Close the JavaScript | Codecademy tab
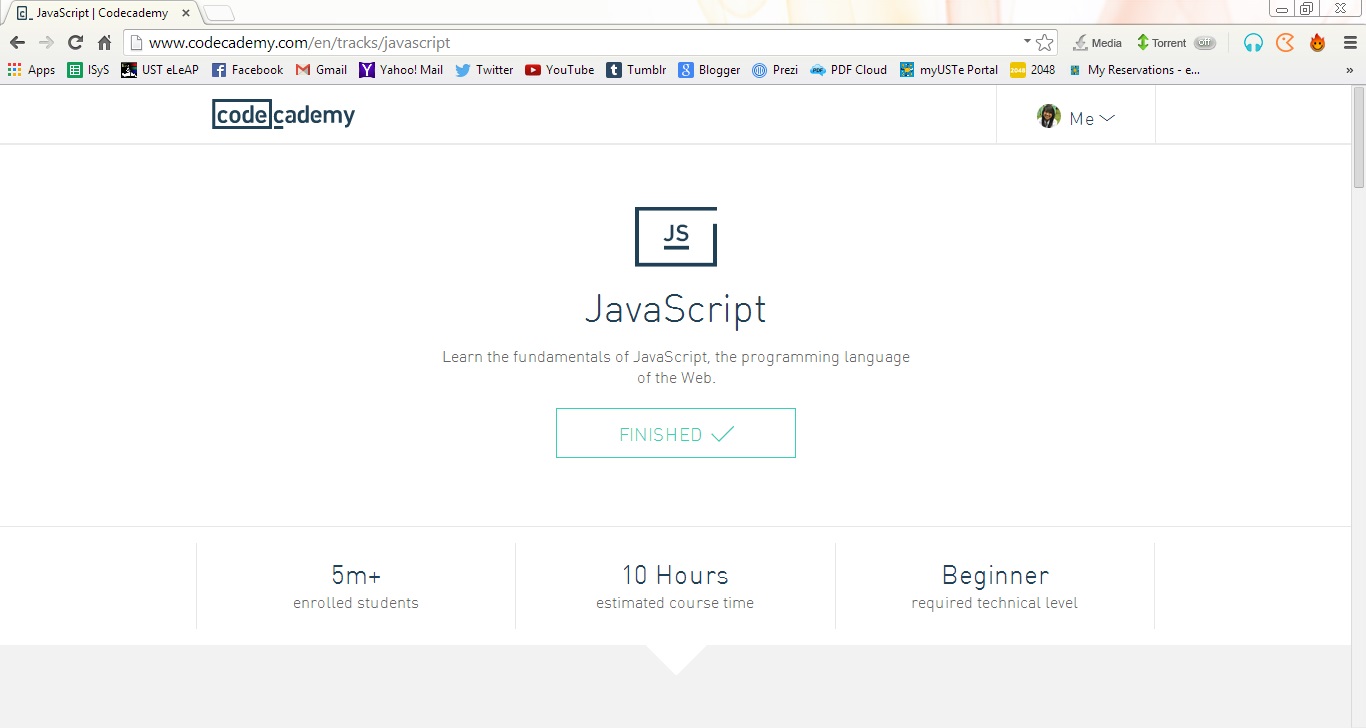Image resolution: width=1366 pixels, height=728 pixels. coord(186,13)
